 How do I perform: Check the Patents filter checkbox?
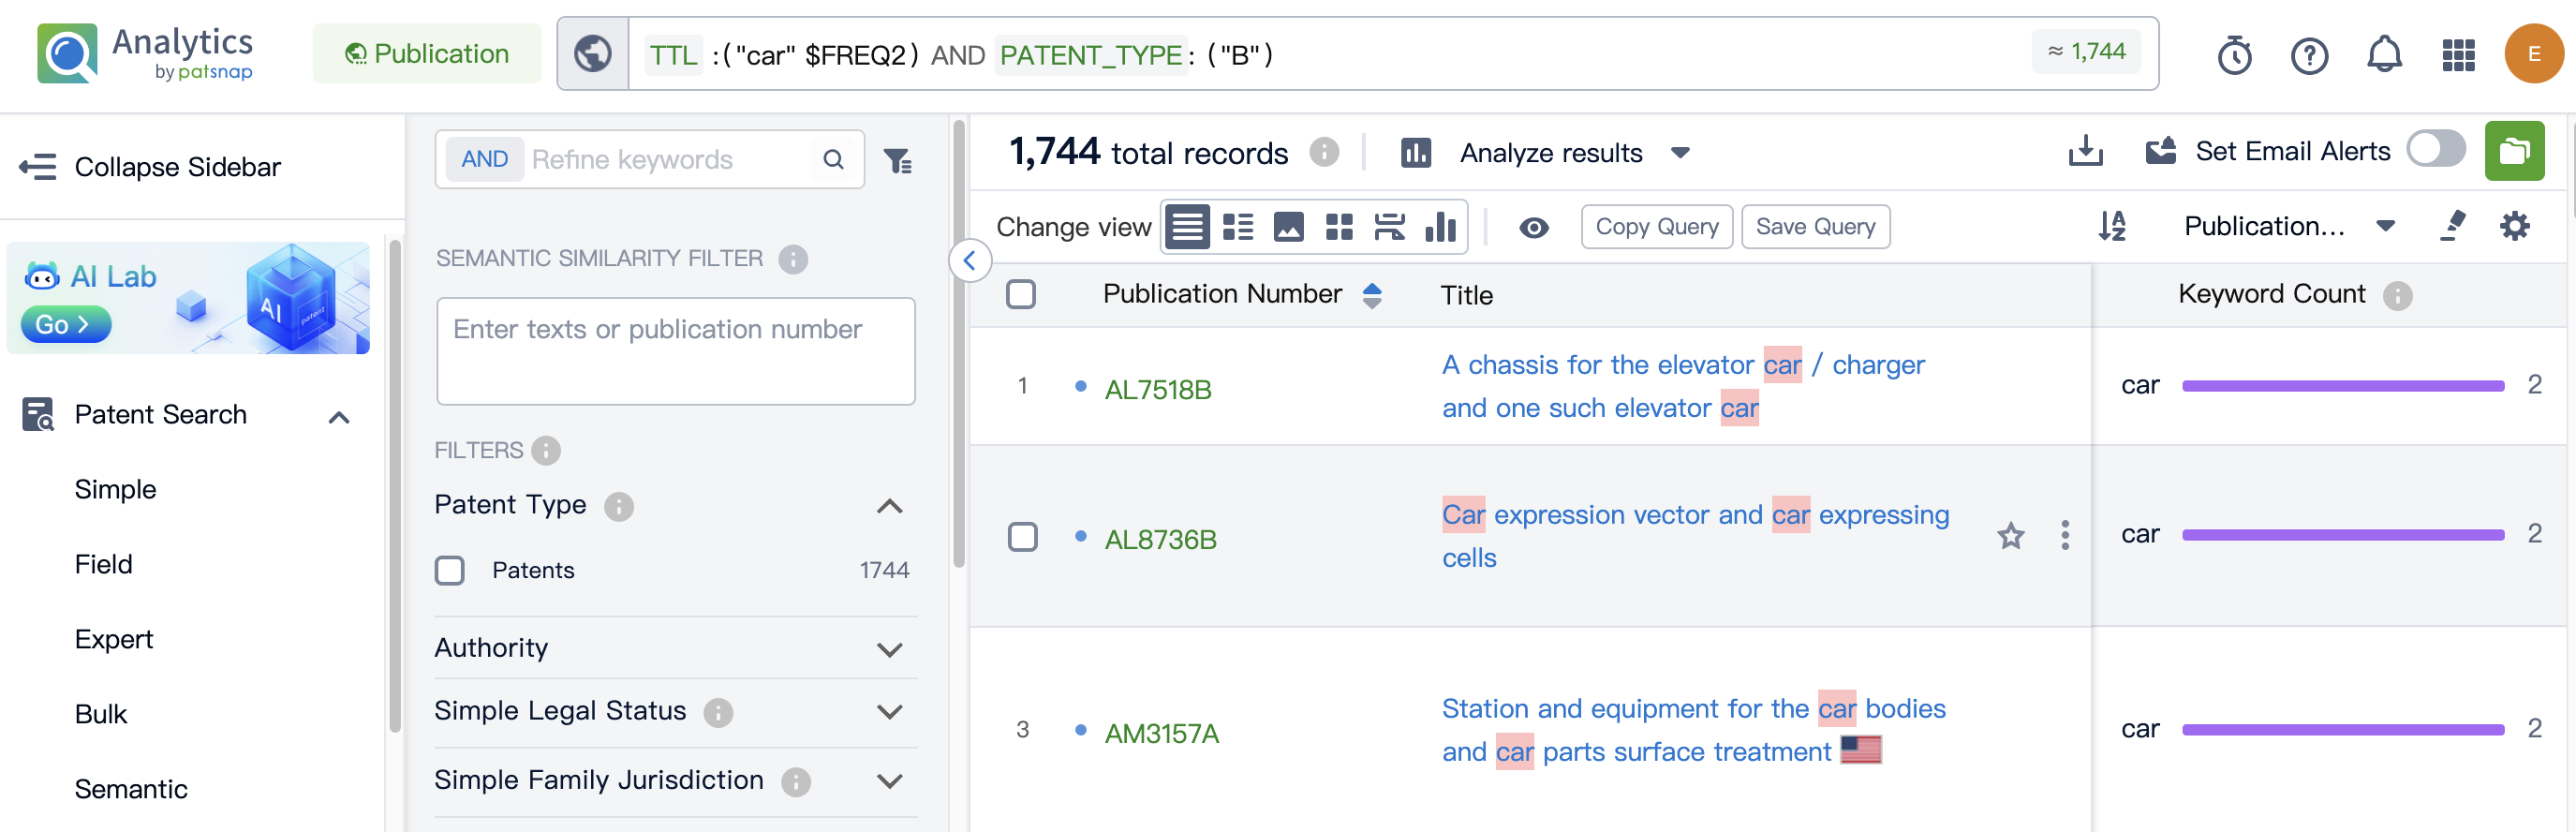coord(450,570)
